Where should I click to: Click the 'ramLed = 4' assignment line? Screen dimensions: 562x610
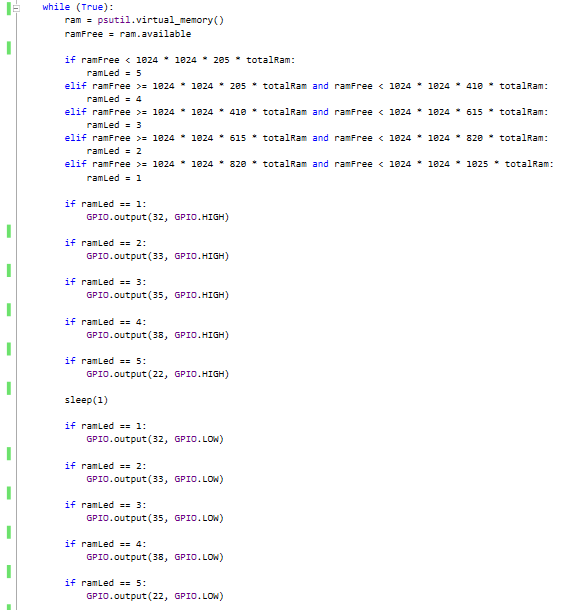pos(114,99)
